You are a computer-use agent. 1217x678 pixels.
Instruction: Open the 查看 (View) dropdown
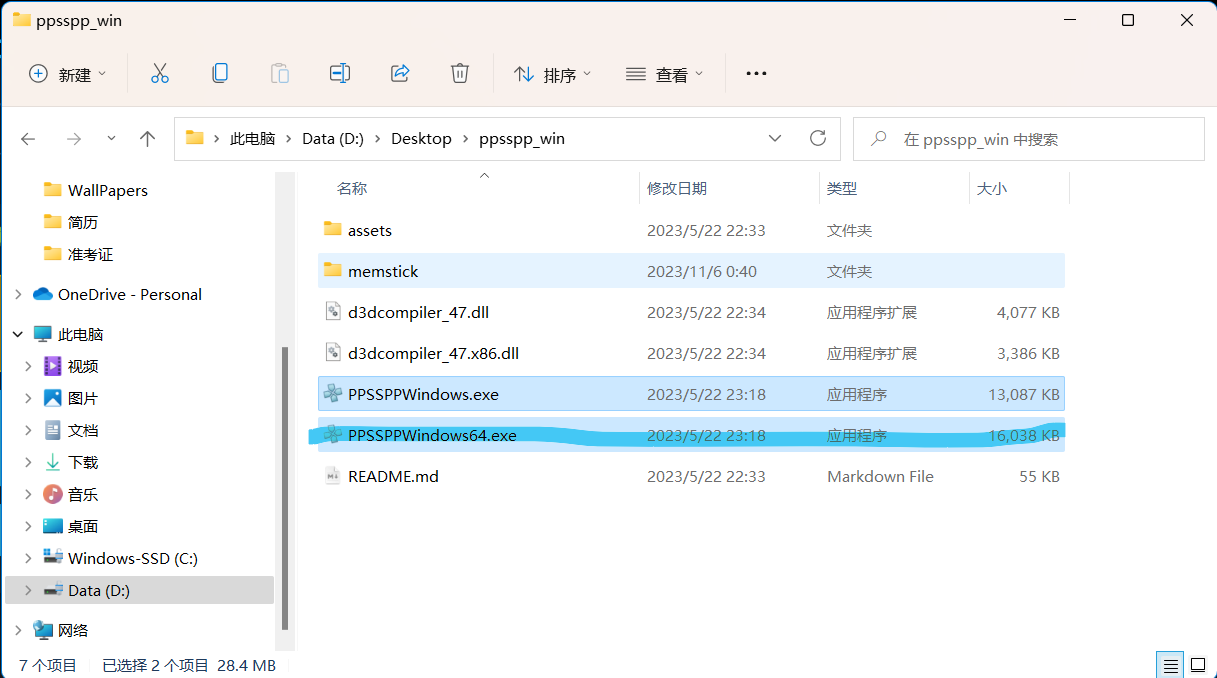(664, 74)
